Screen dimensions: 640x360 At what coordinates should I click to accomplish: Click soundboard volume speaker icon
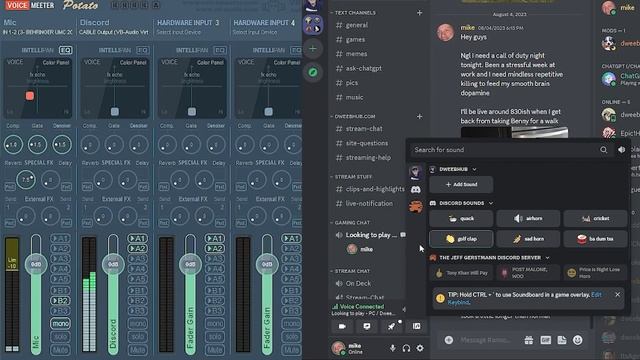pos(621,150)
